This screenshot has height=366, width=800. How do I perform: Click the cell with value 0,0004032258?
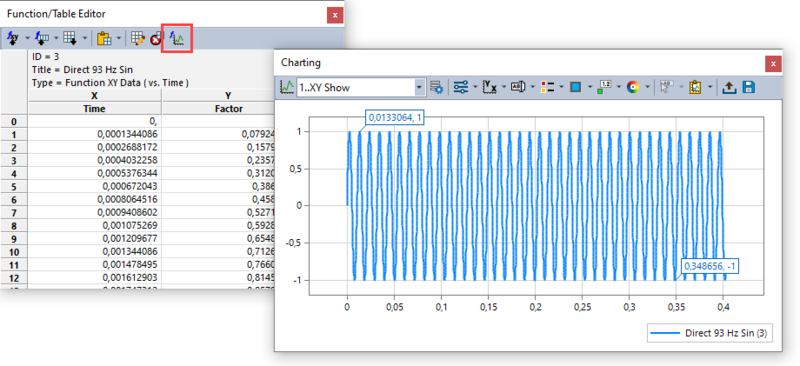click(94, 160)
